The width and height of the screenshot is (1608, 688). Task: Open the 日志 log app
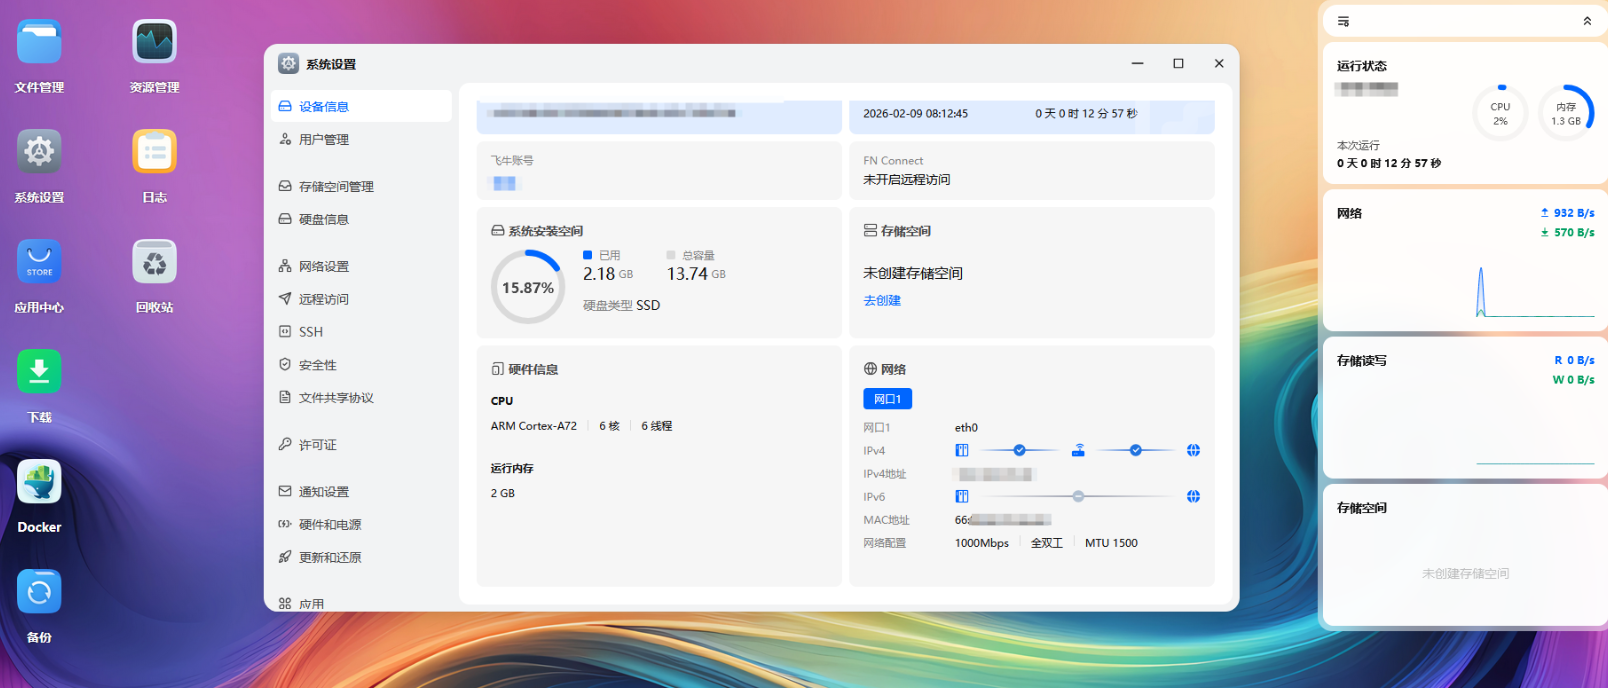pyautogui.click(x=154, y=153)
